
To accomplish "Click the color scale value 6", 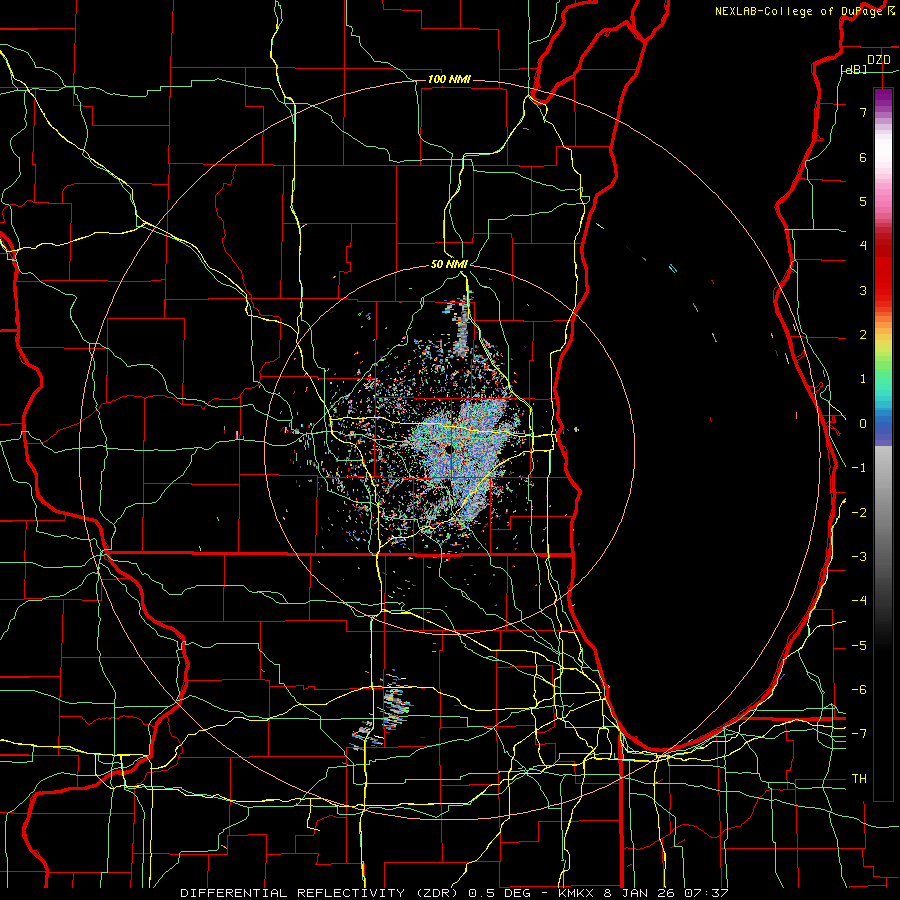I will (862, 157).
